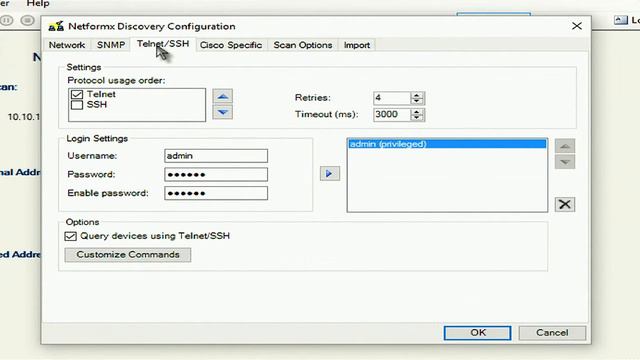Open the Import tab
Screen dimensions: 640x360
click(x=357, y=45)
